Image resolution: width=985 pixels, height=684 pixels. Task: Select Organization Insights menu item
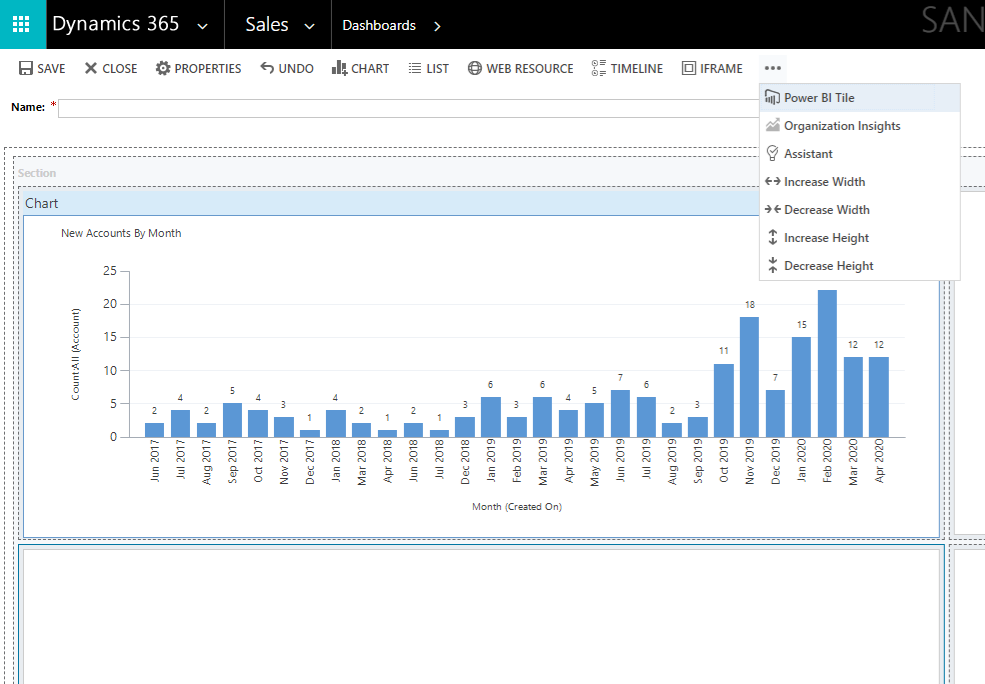[859, 126]
